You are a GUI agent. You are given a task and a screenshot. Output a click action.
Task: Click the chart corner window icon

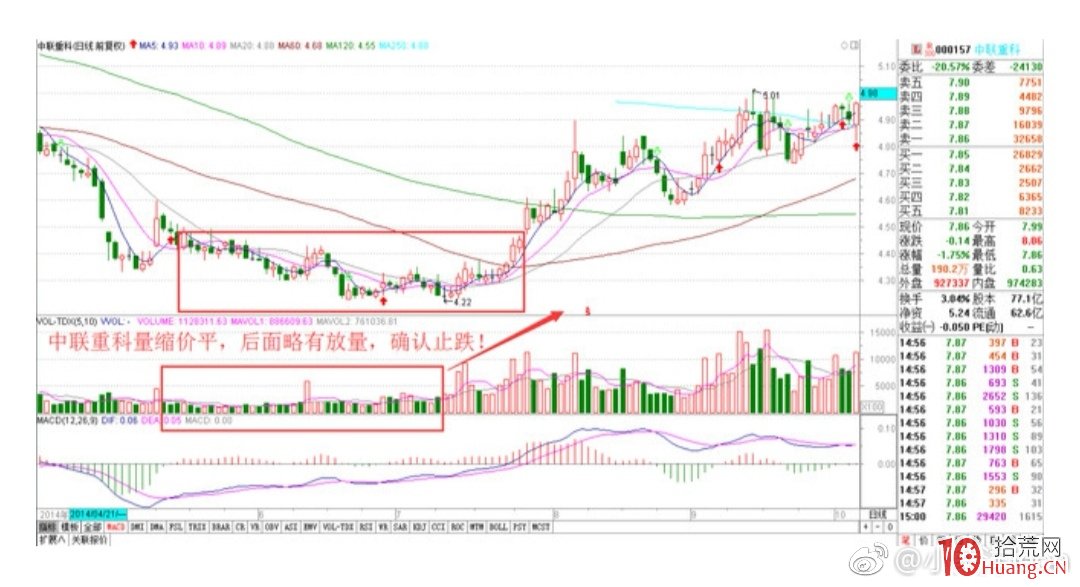coord(855,45)
